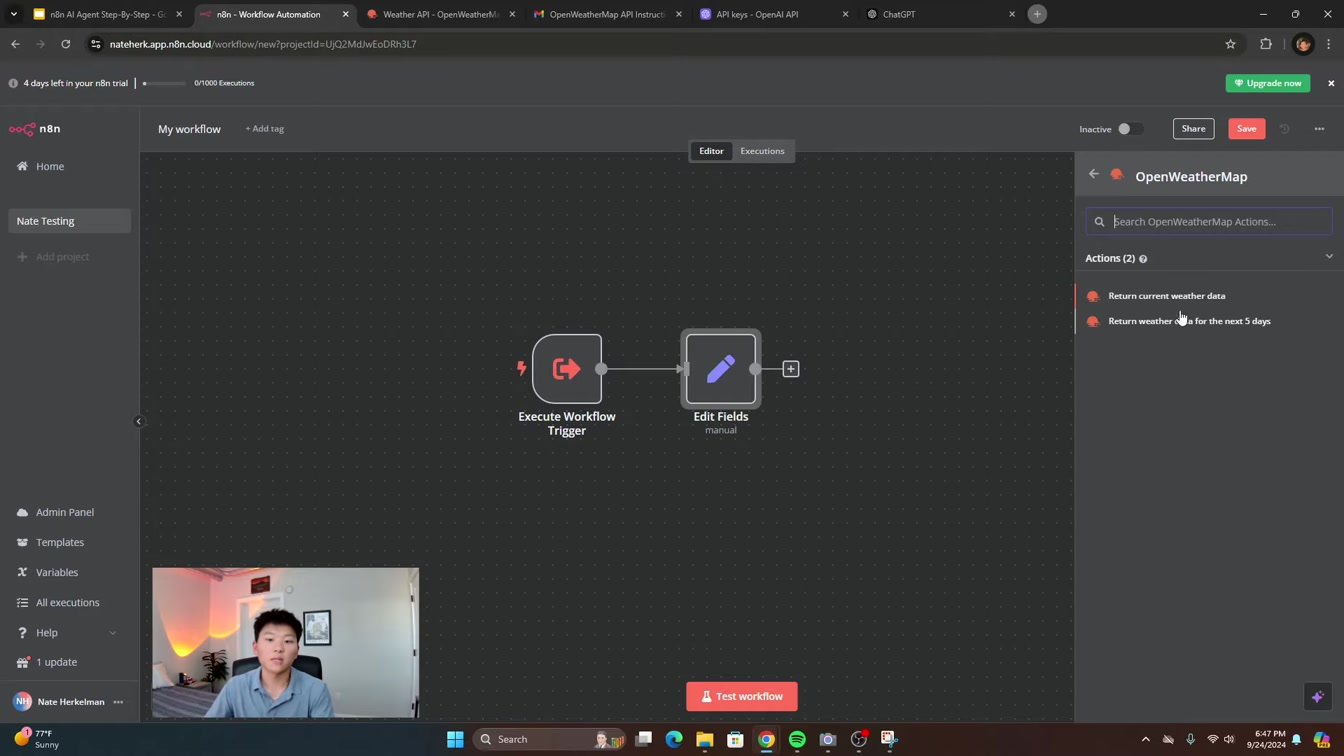The height and width of the screenshot is (756, 1344).
Task: Dismiss the trial banner
Action: pos(1331,83)
